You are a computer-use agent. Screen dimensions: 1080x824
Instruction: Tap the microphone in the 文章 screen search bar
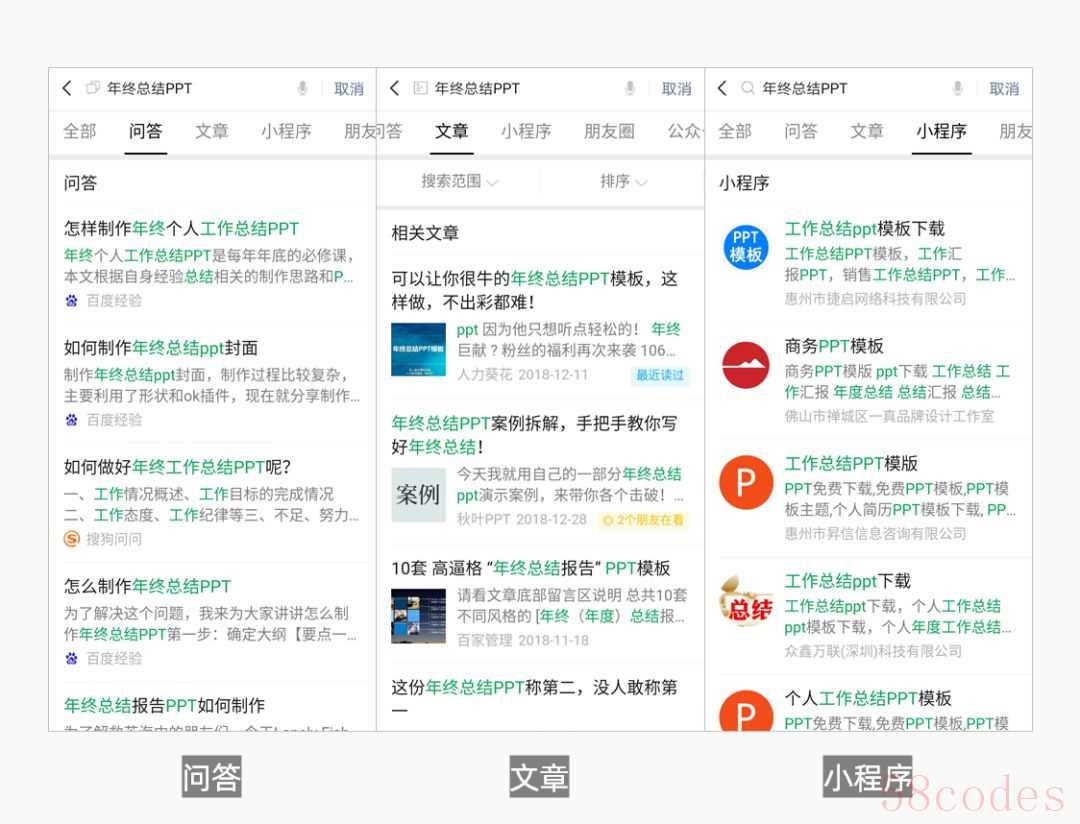[x=630, y=88]
